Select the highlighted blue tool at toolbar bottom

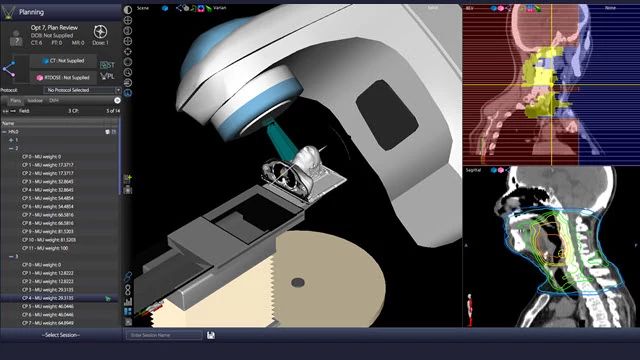tap(128, 93)
